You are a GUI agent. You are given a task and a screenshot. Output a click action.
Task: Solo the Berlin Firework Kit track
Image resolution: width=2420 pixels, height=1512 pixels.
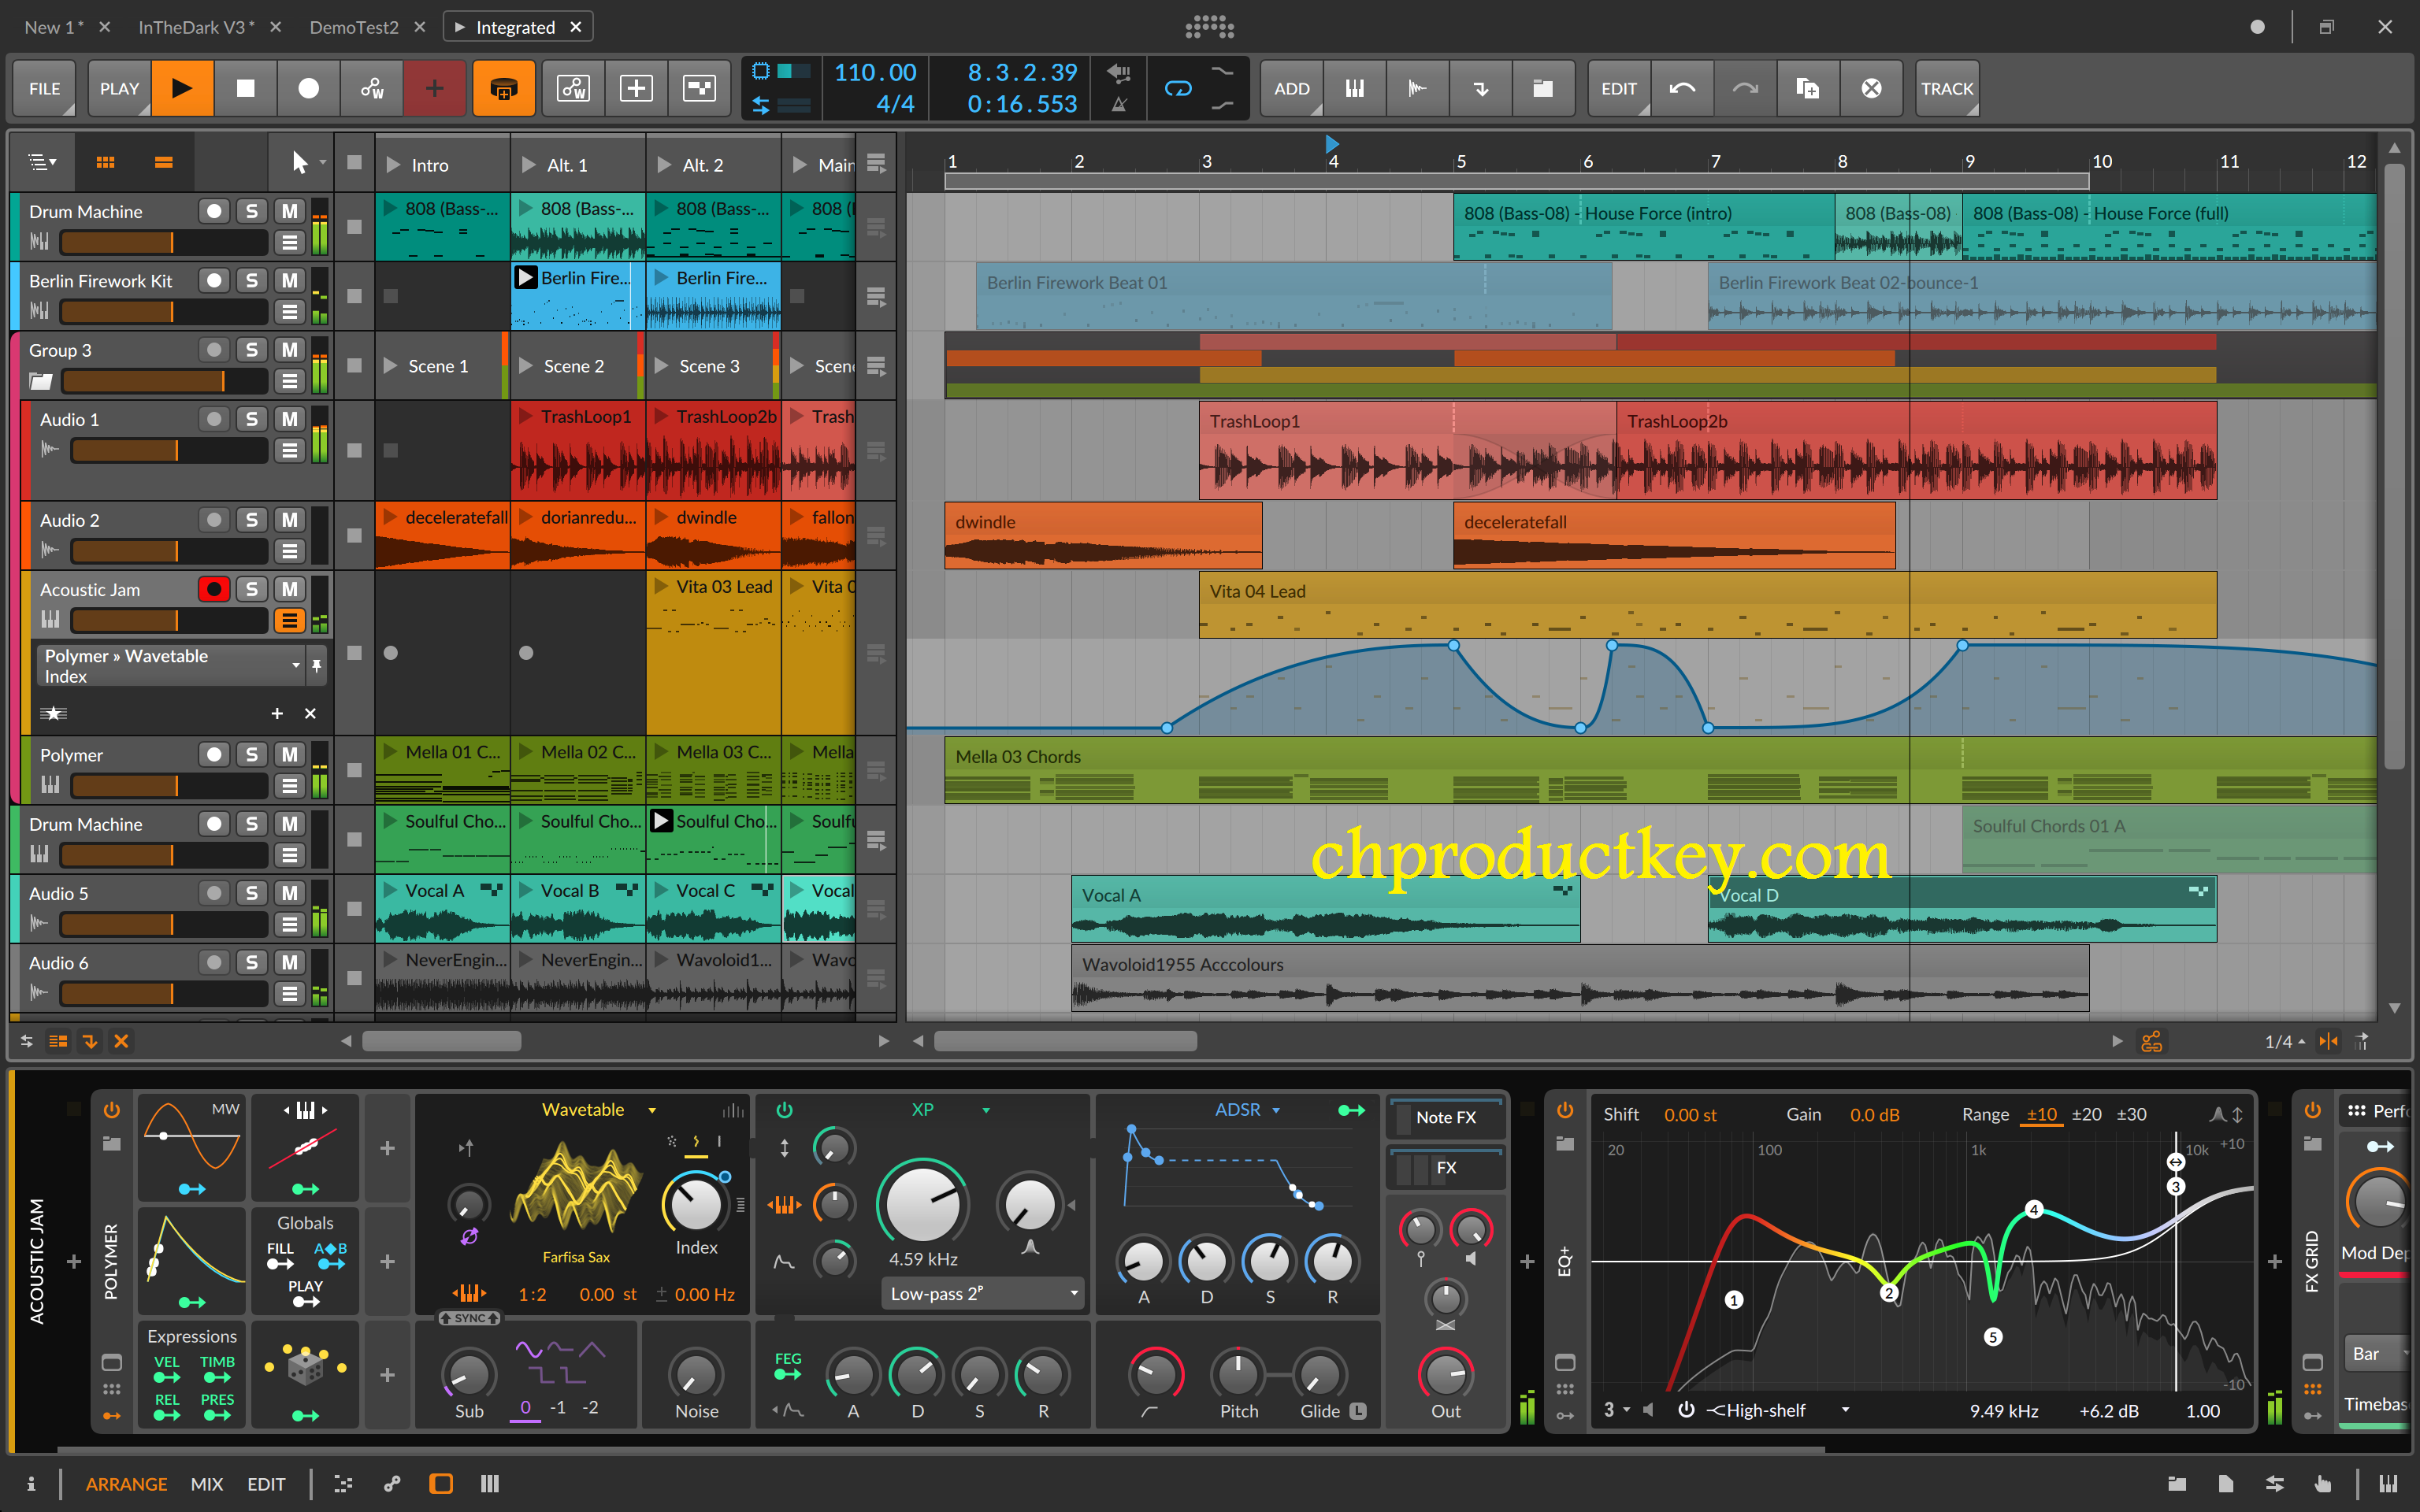(252, 280)
